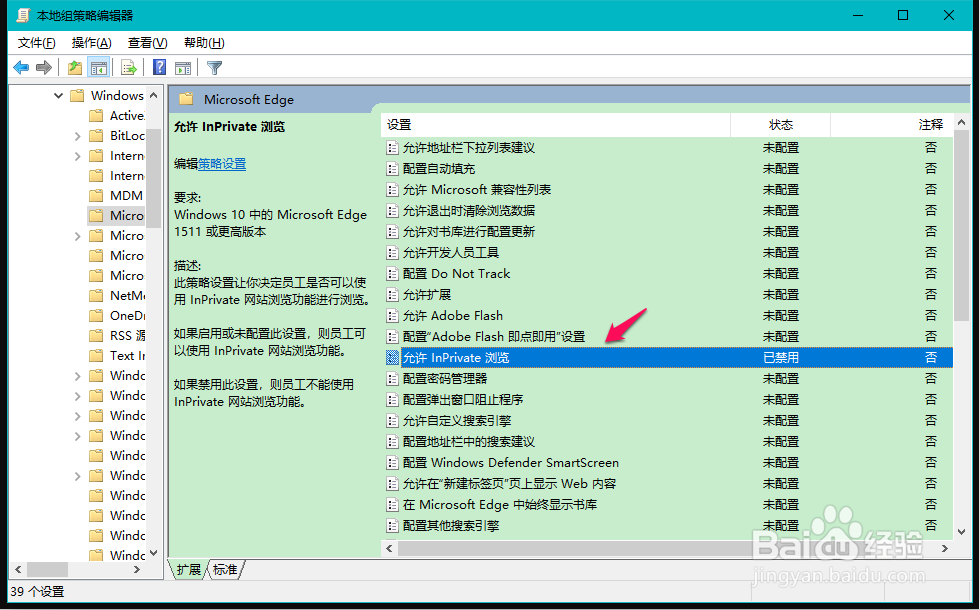Expand the BitLoc tree node
The image size is (980, 610).
tap(78, 136)
